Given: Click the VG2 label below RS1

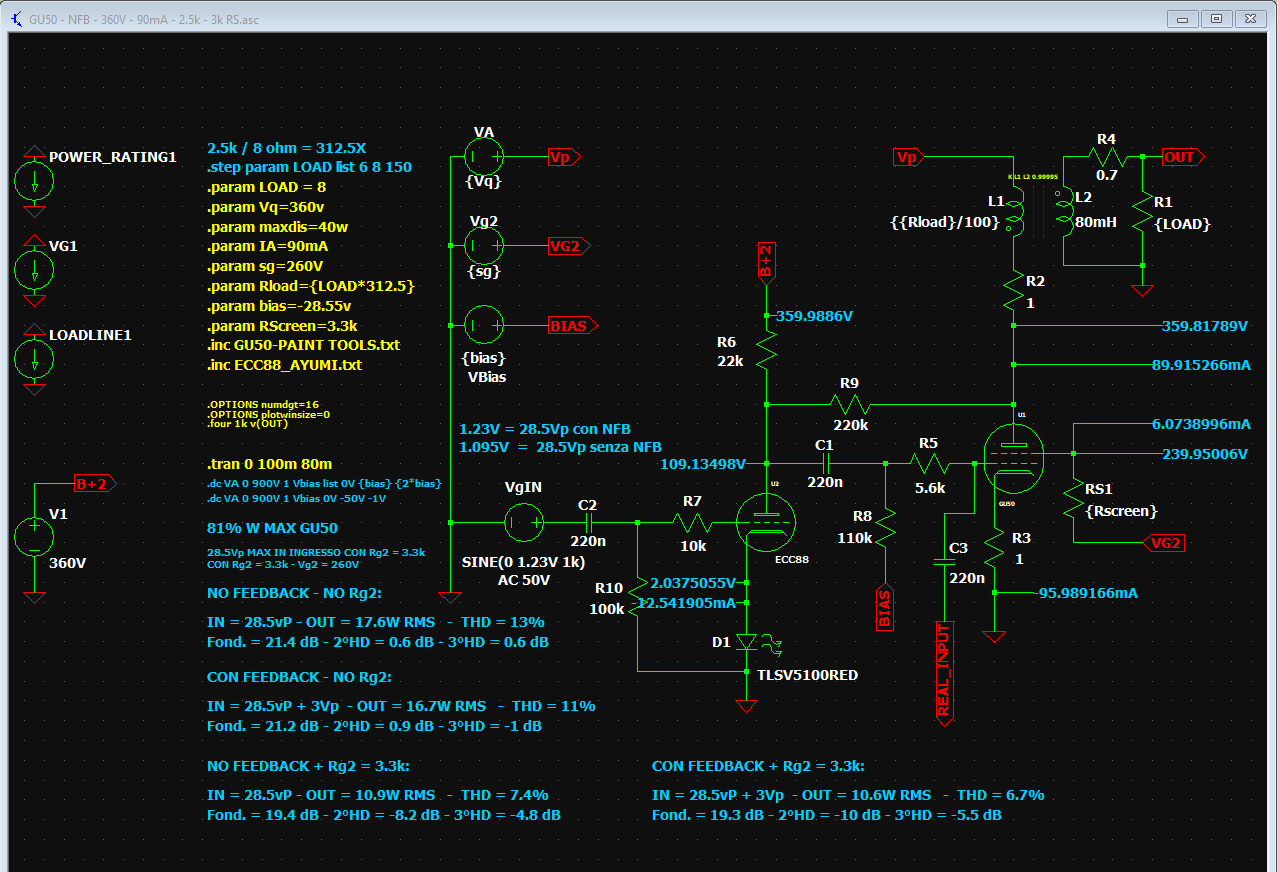Looking at the screenshot, I should click(1165, 543).
